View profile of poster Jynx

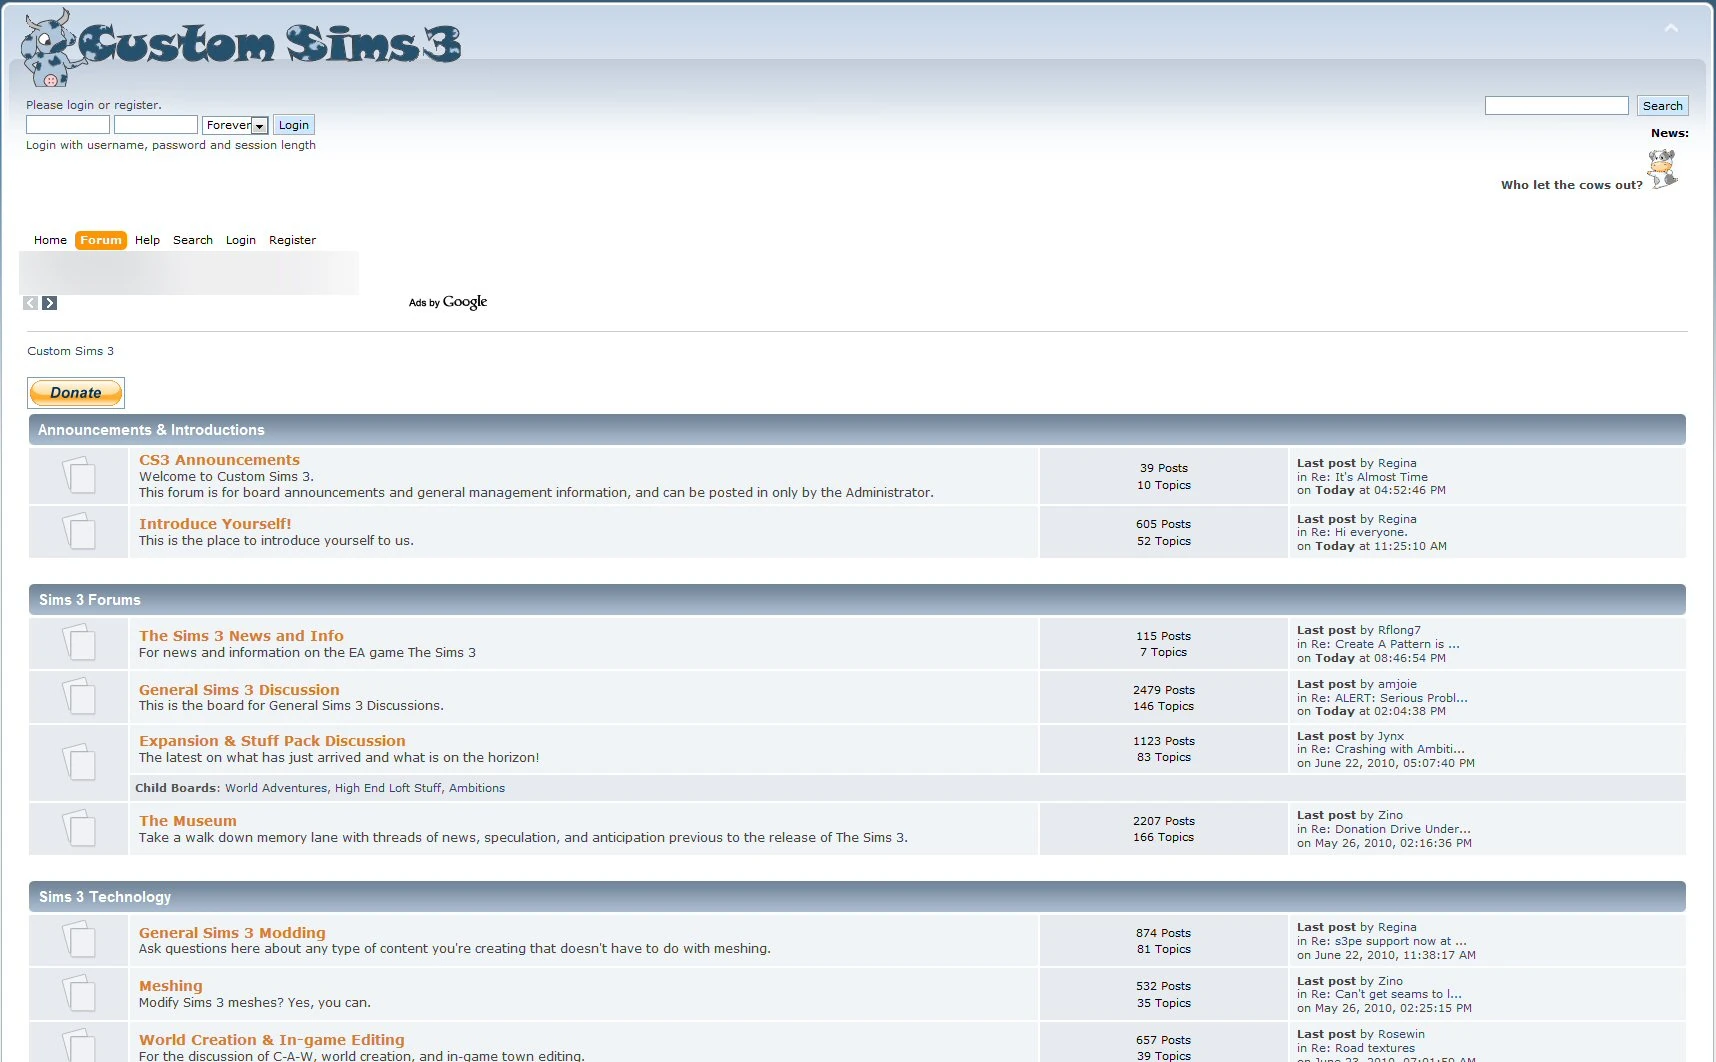1391,736
